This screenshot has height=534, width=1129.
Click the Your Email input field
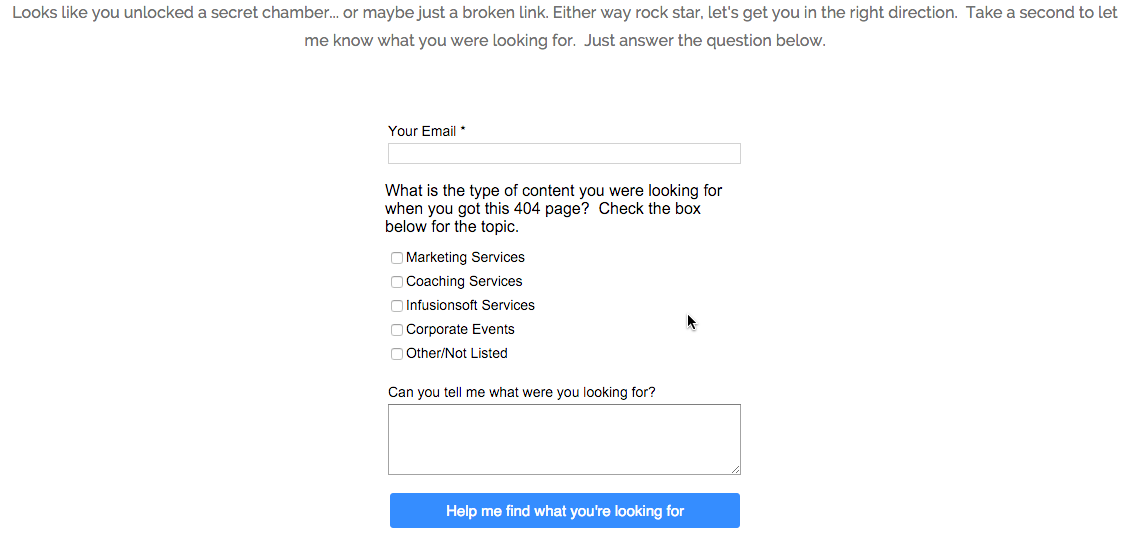[564, 153]
